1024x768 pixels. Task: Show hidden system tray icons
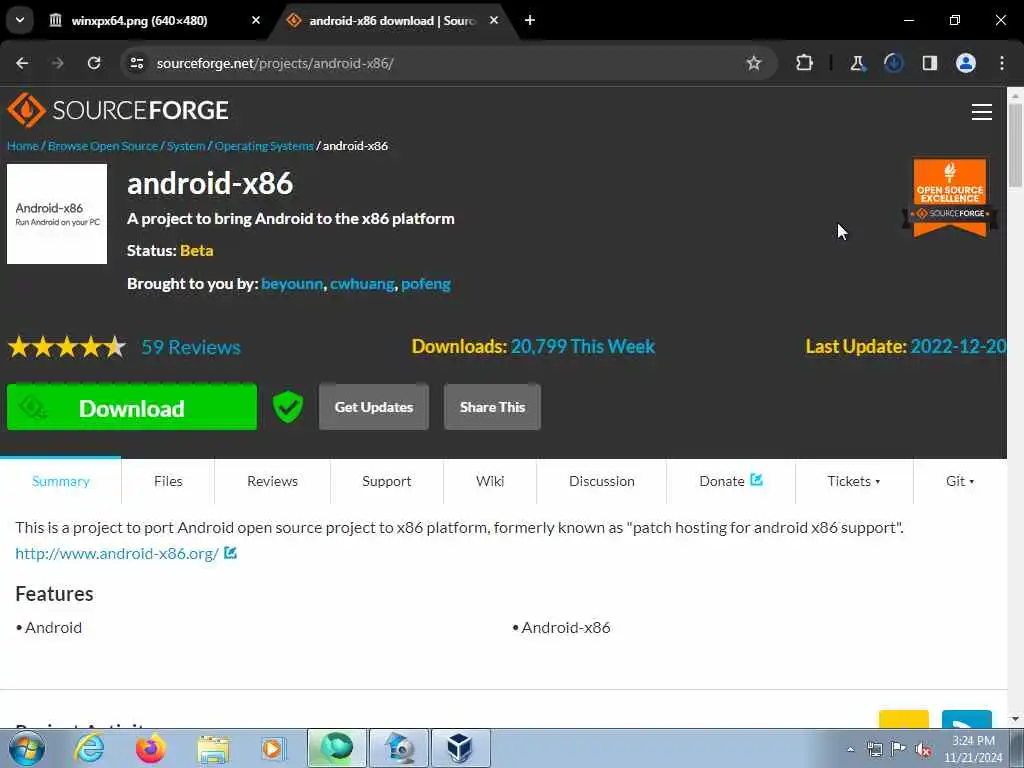pyautogui.click(x=850, y=749)
